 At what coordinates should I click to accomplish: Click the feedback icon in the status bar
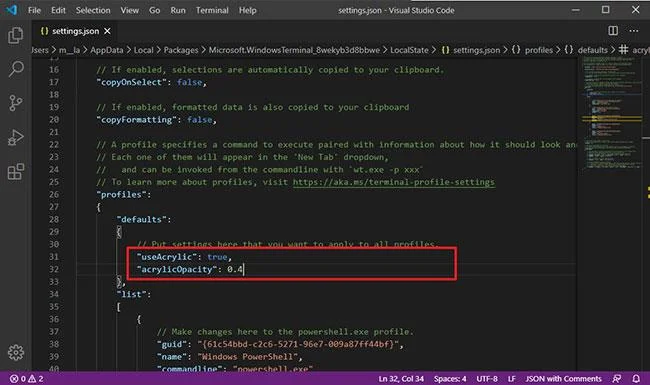[617, 379]
